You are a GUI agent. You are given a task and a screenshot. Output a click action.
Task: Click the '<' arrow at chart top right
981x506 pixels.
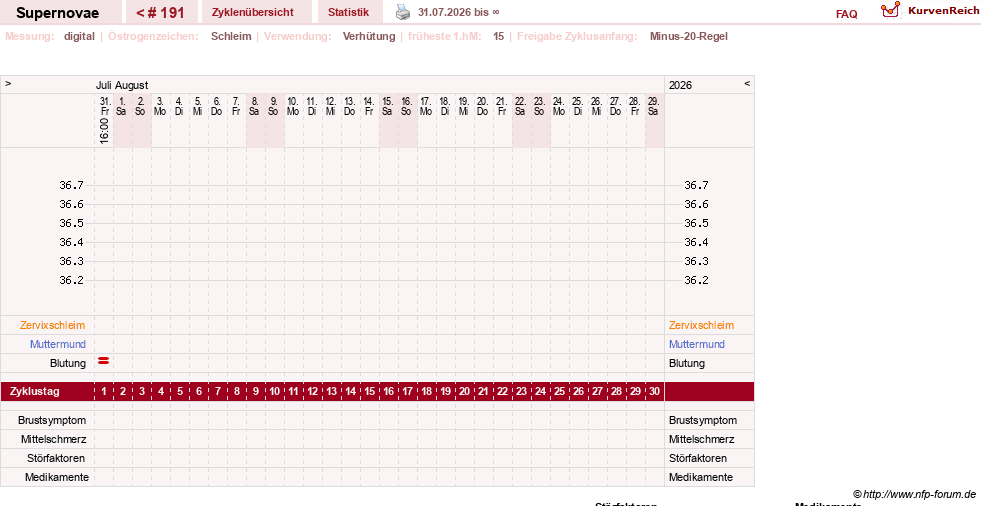click(x=746, y=83)
